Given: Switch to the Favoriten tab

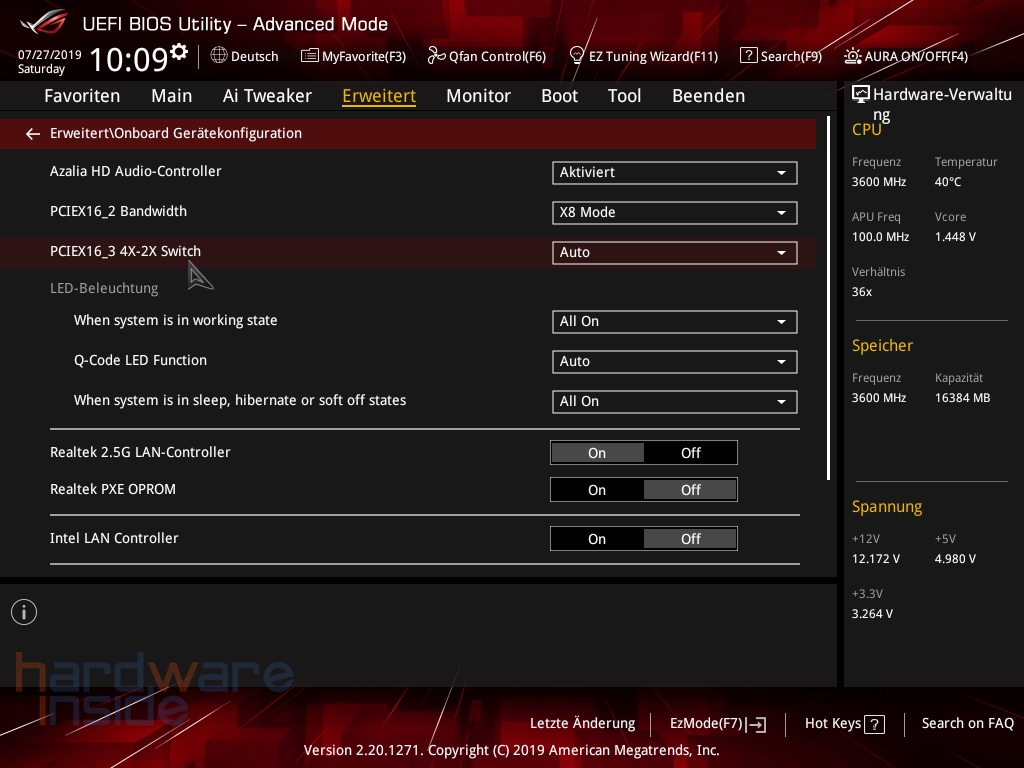Looking at the screenshot, I should click(x=82, y=96).
